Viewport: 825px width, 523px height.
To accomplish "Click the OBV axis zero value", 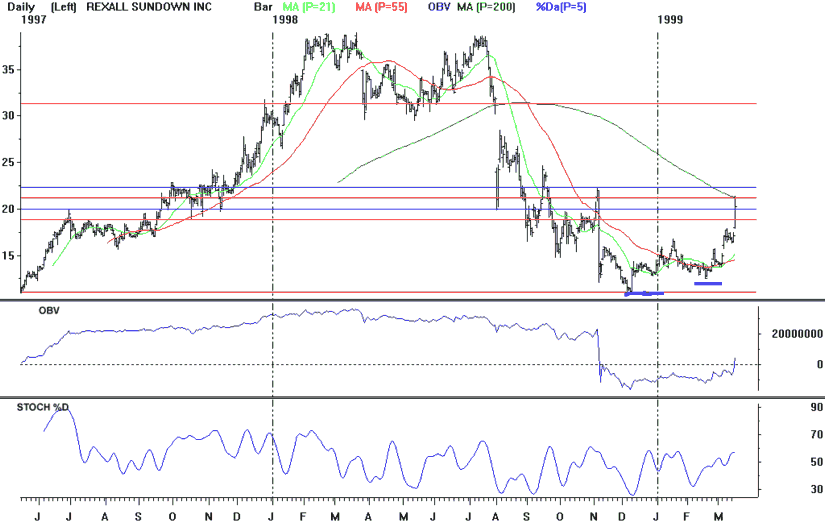I will [x=820, y=364].
